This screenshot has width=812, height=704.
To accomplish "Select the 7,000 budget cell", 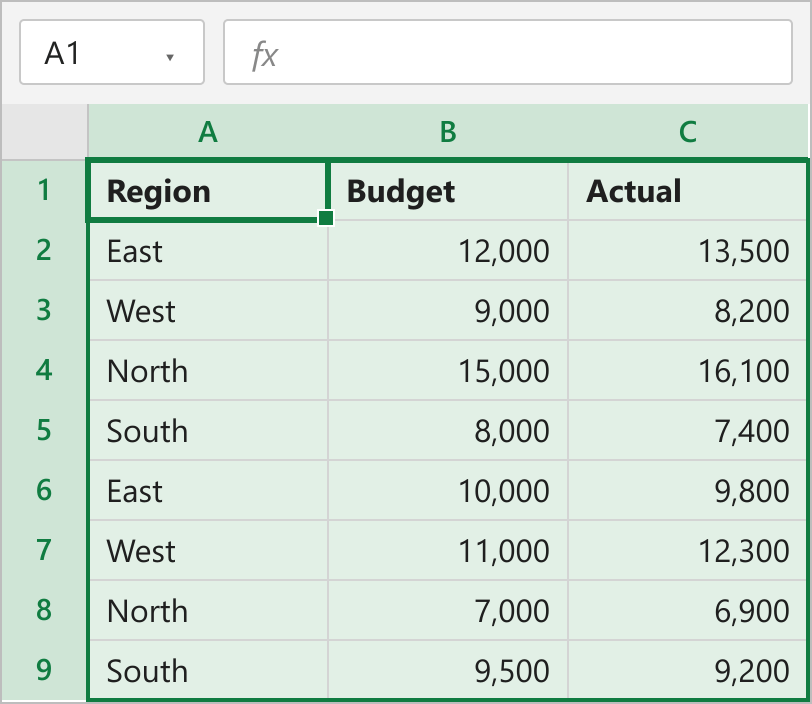I will (448, 610).
